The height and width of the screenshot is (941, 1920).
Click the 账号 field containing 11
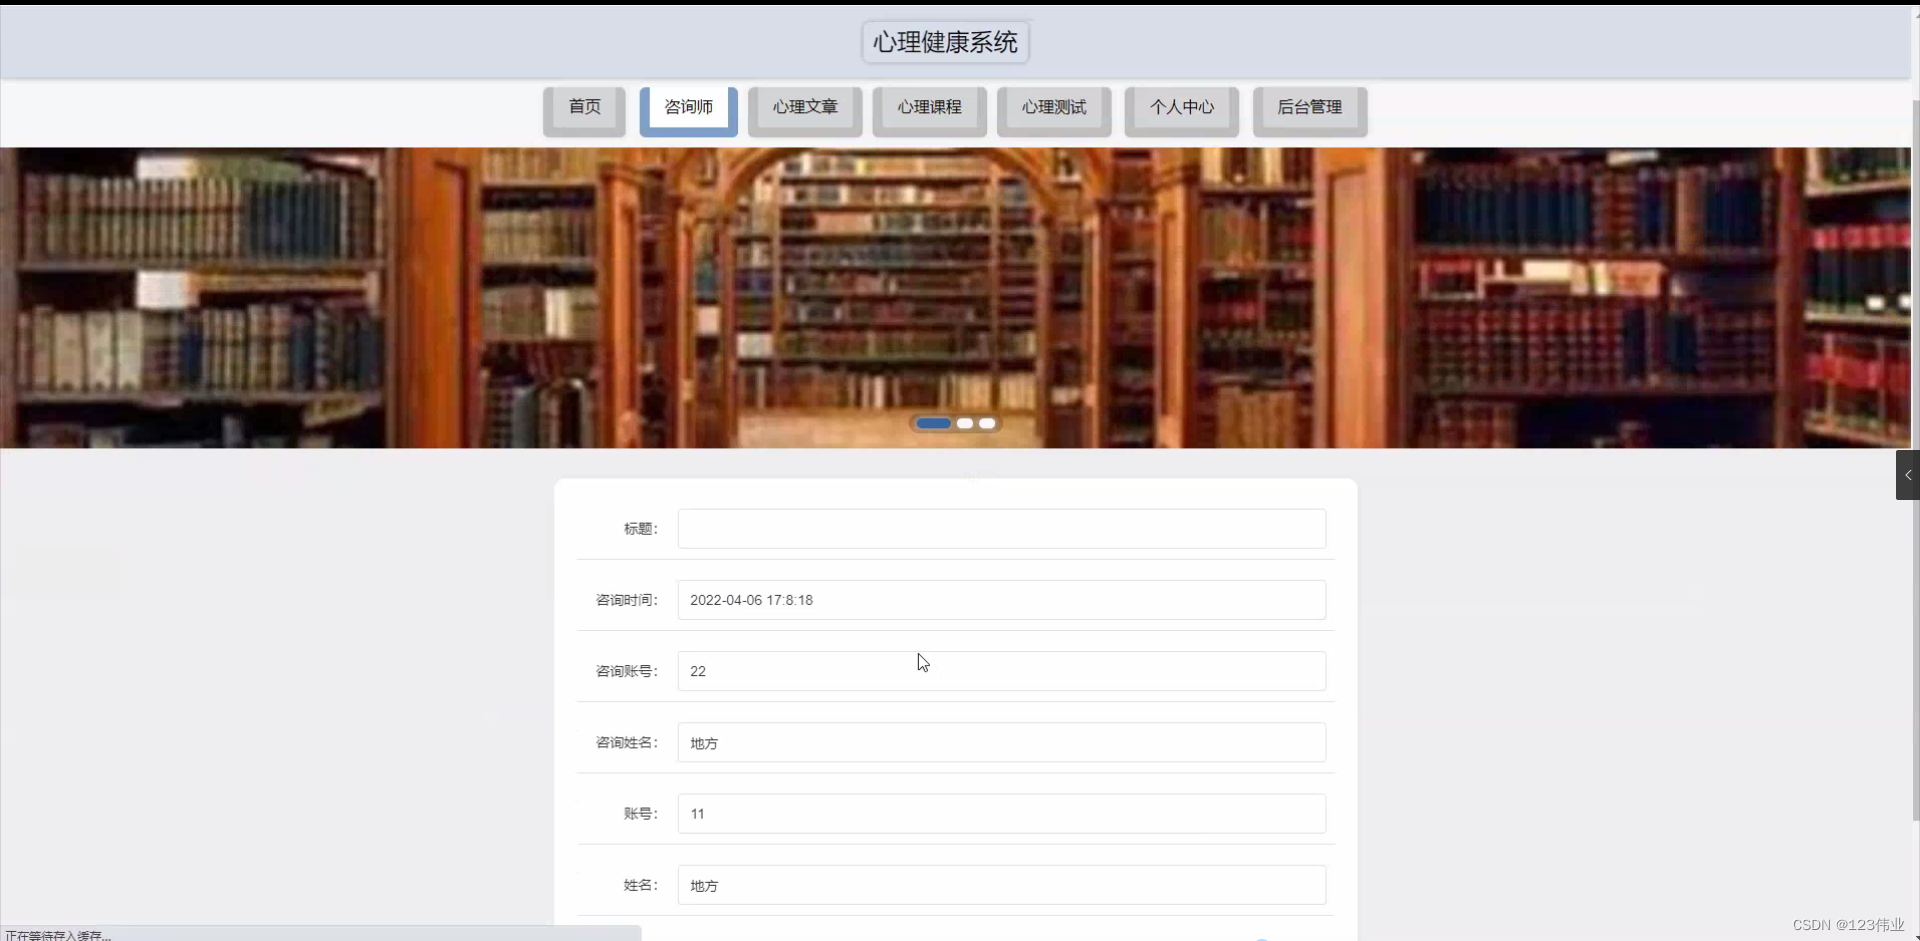(x=1000, y=813)
